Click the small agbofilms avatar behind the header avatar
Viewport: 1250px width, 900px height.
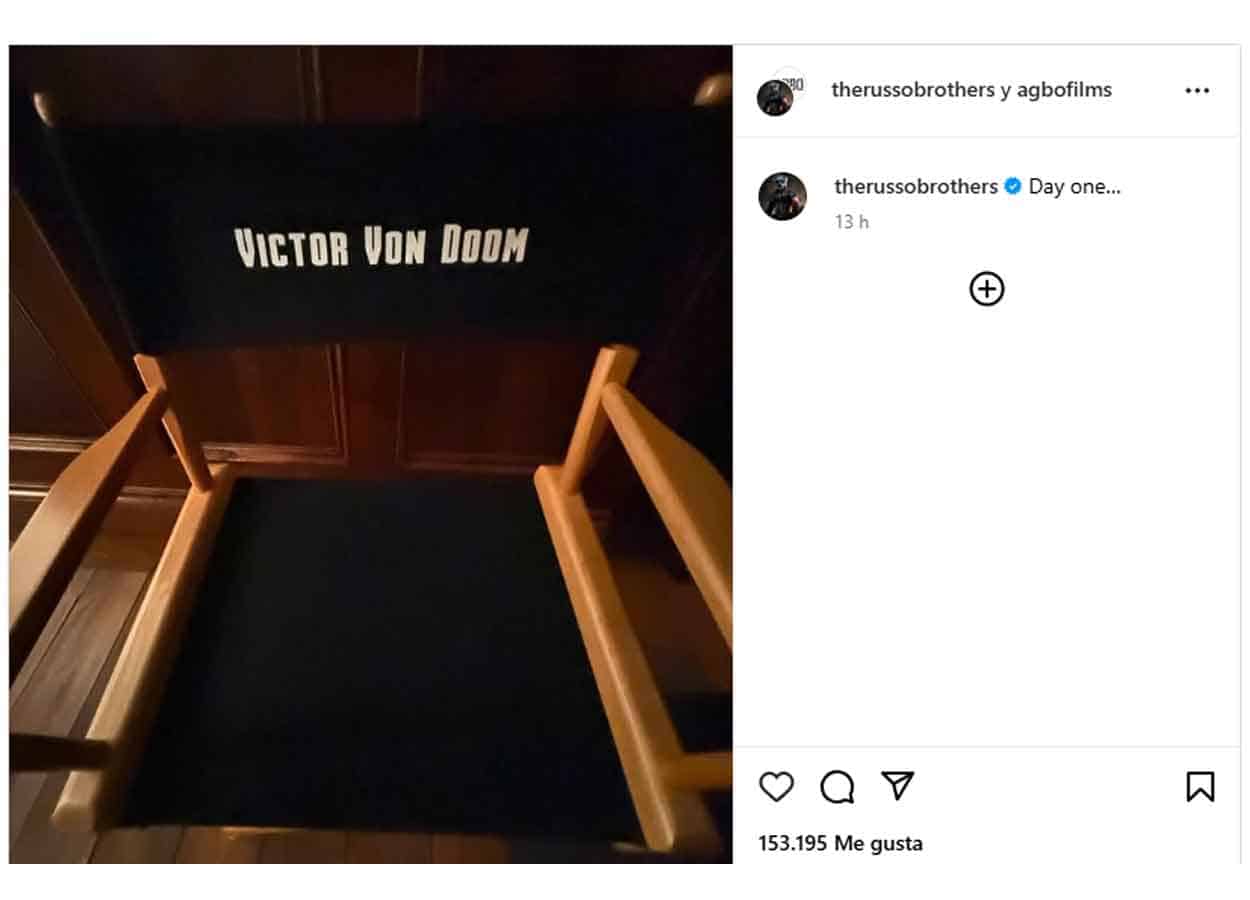[792, 81]
